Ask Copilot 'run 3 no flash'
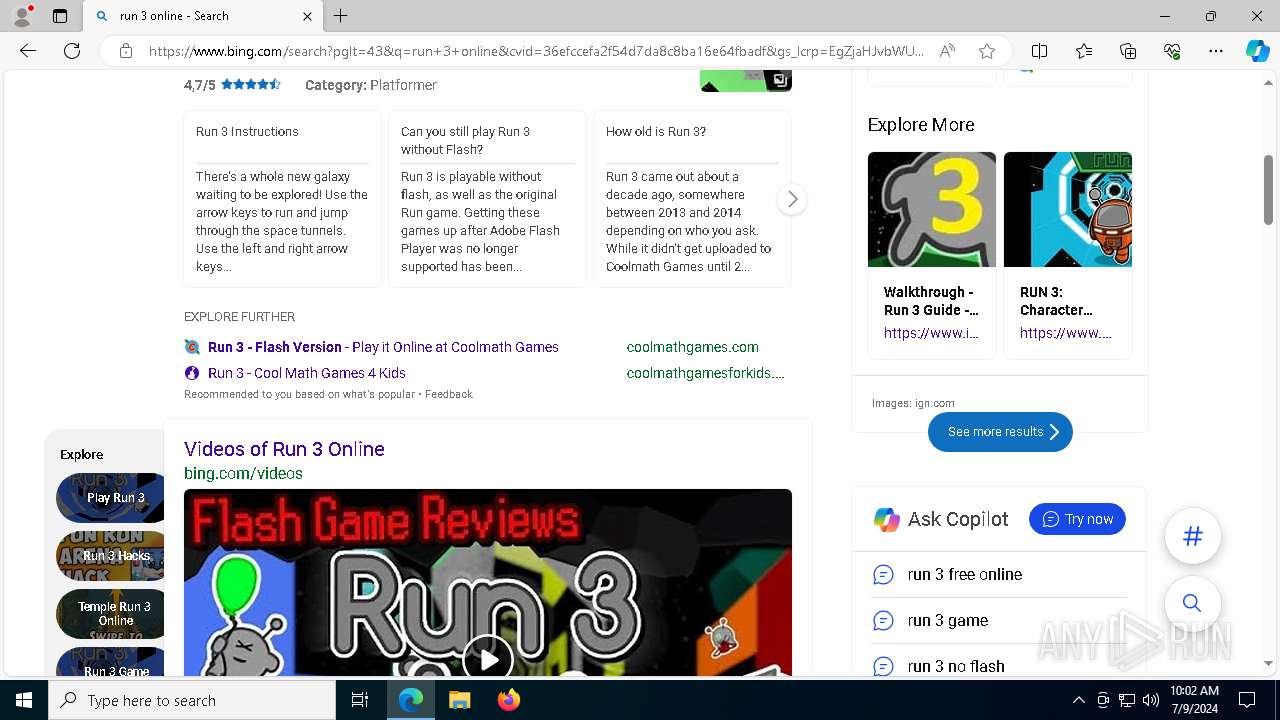 [956, 666]
